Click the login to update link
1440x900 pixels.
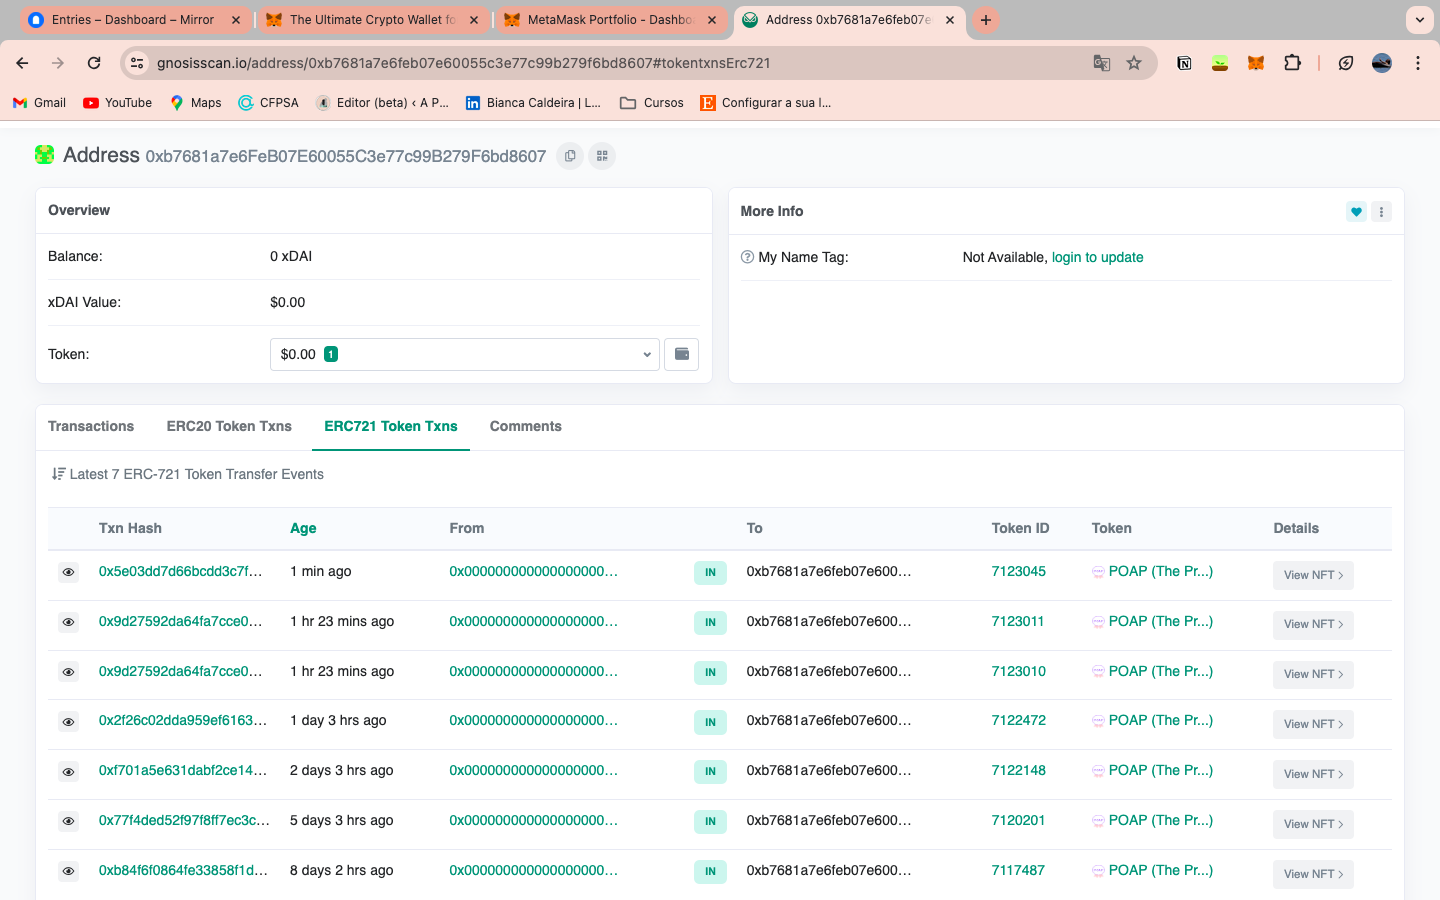pos(1097,257)
